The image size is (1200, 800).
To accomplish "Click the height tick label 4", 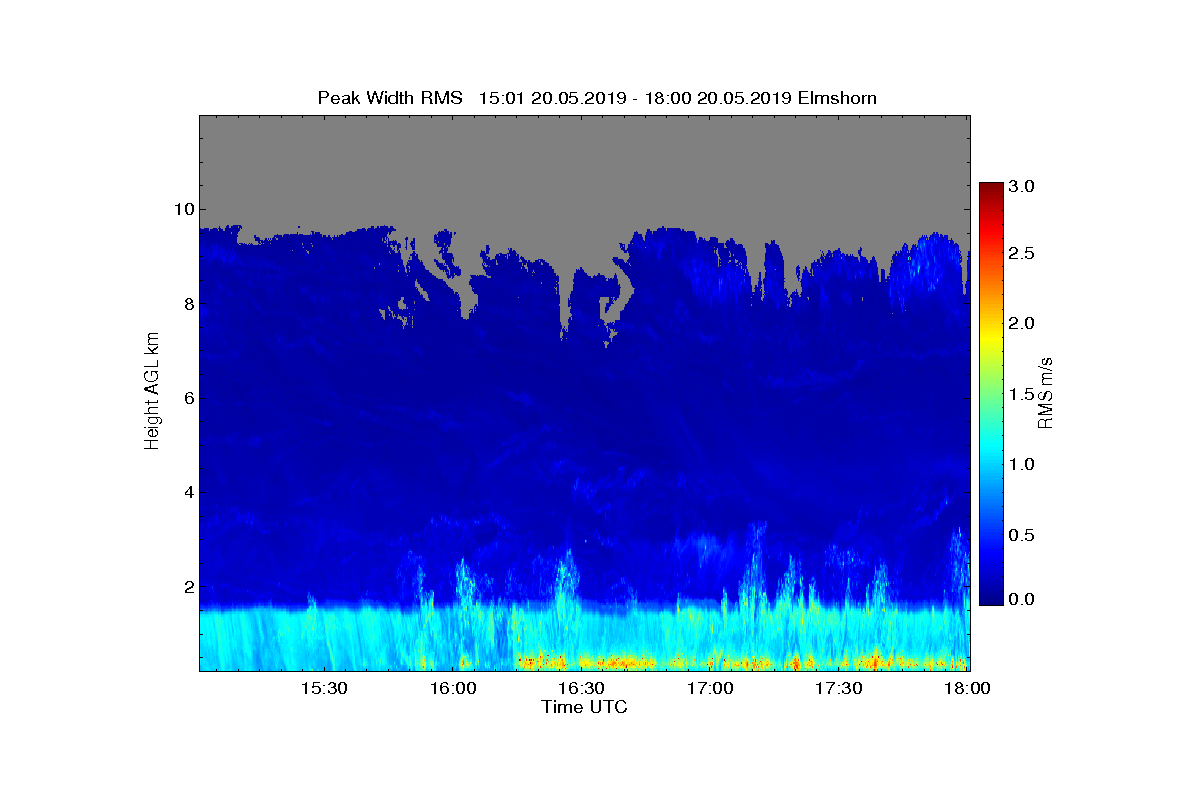I will [x=188, y=492].
